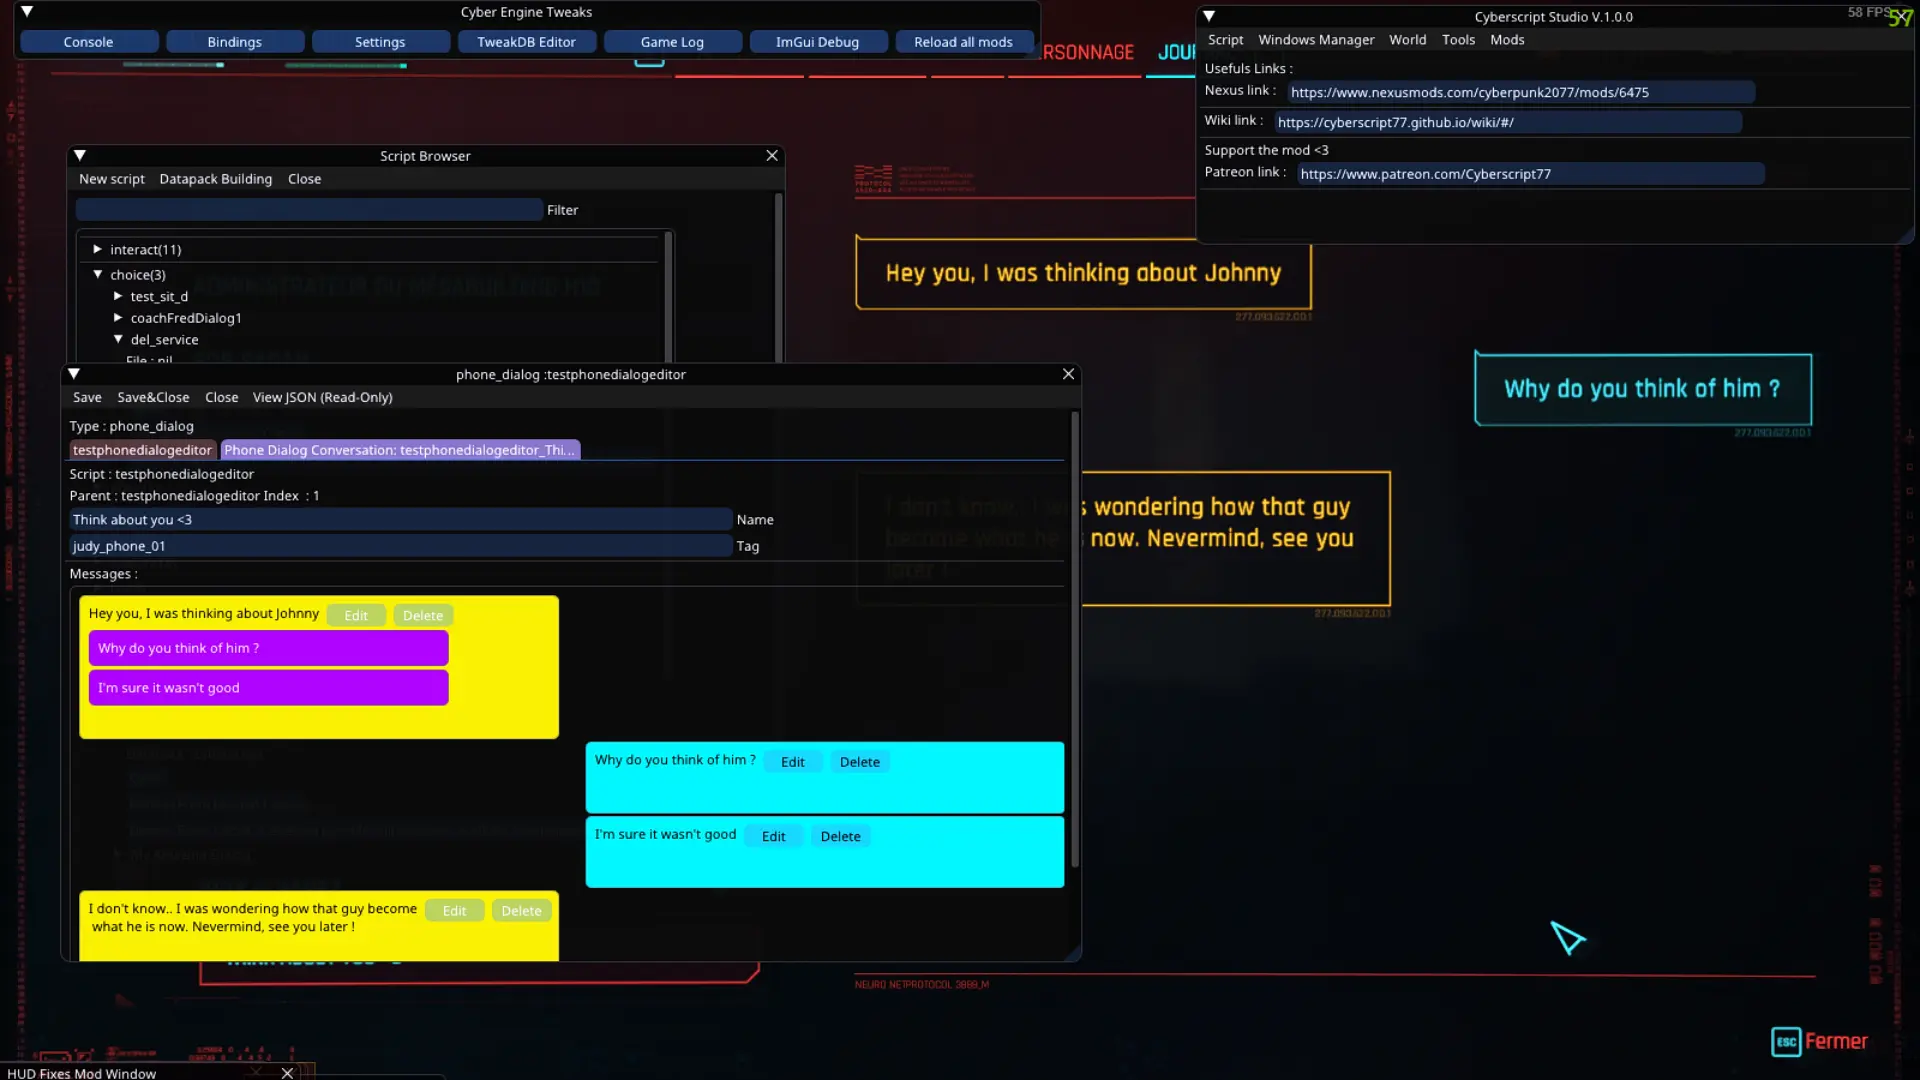Close the Script Browser with X icon
The width and height of the screenshot is (1920, 1080).
coord(772,156)
